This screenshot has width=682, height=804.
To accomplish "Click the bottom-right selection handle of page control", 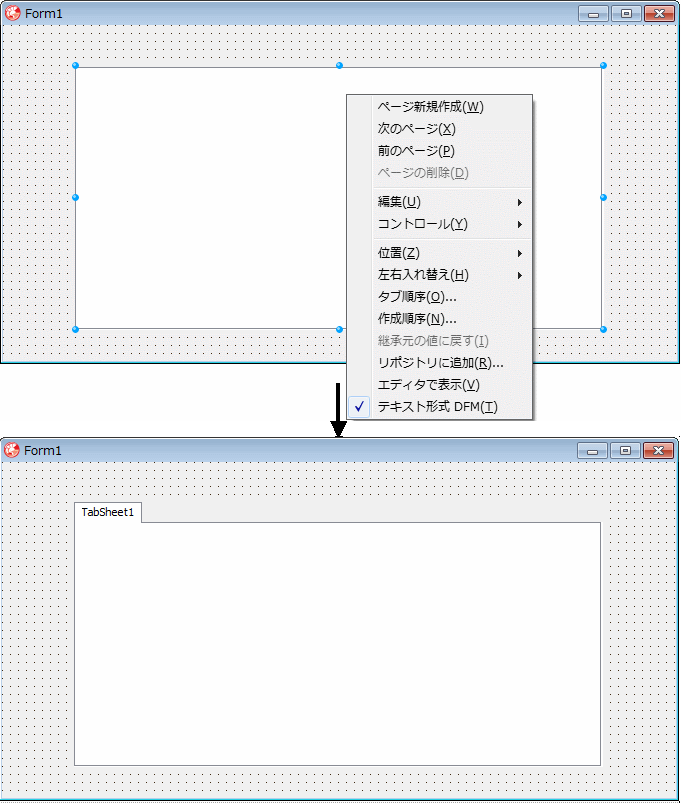I will tap(603, 329).
